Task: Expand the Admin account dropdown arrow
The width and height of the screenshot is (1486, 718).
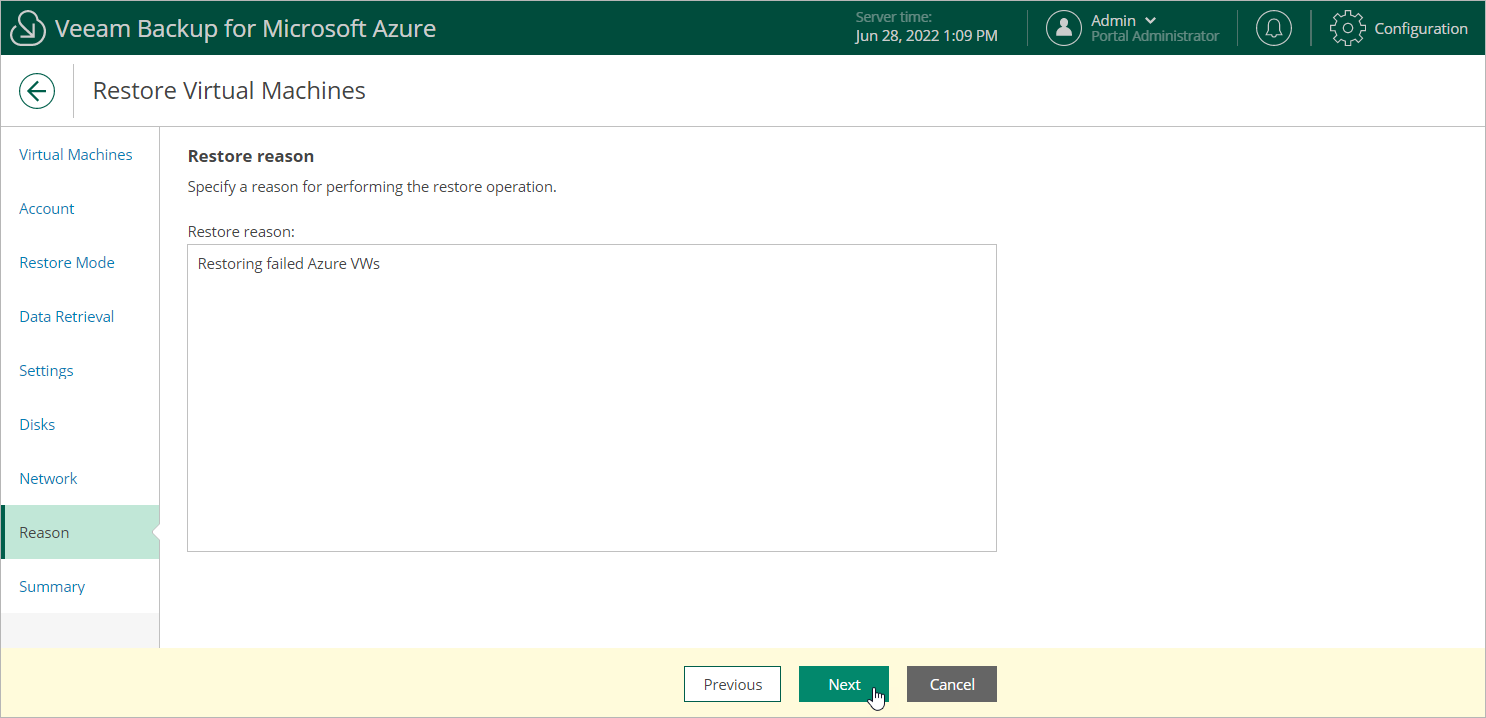Action: [1150, 20]
